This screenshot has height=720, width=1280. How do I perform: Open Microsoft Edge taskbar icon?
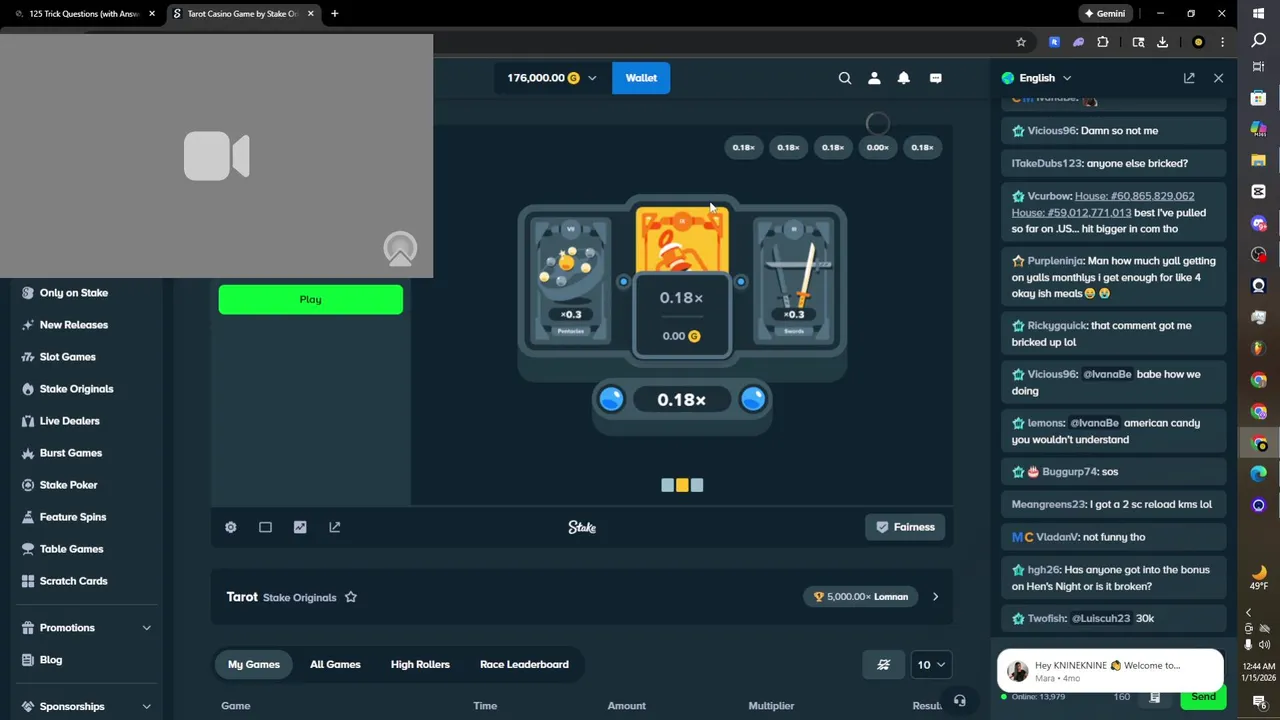(1259, 473)
